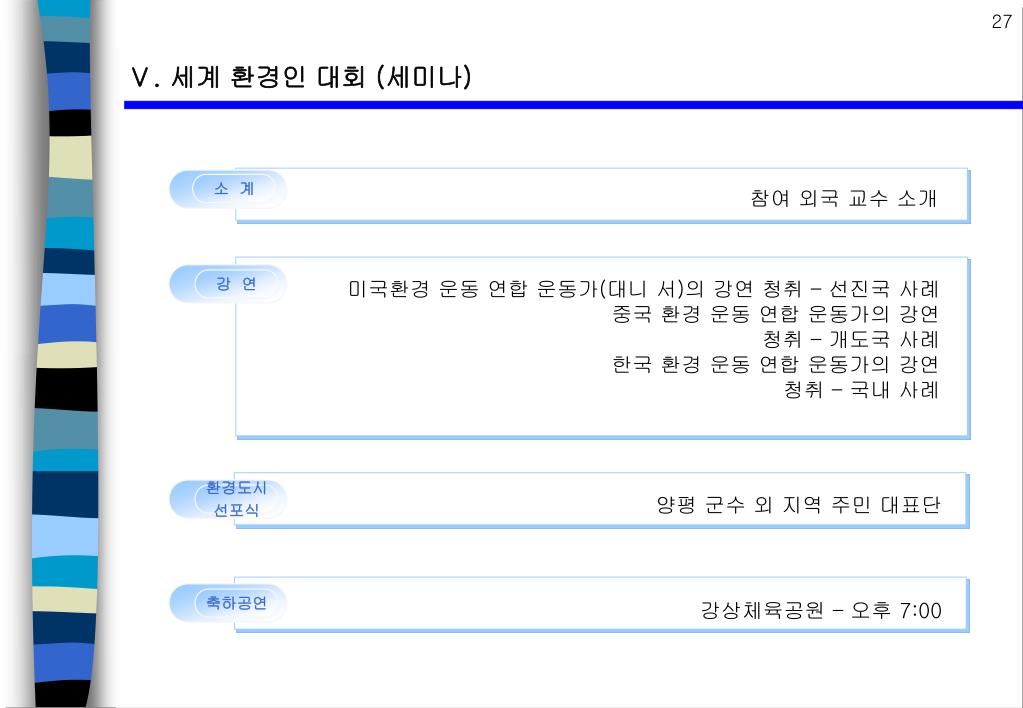Click the line mentioning 대니 서 lecture

[643, 288]
